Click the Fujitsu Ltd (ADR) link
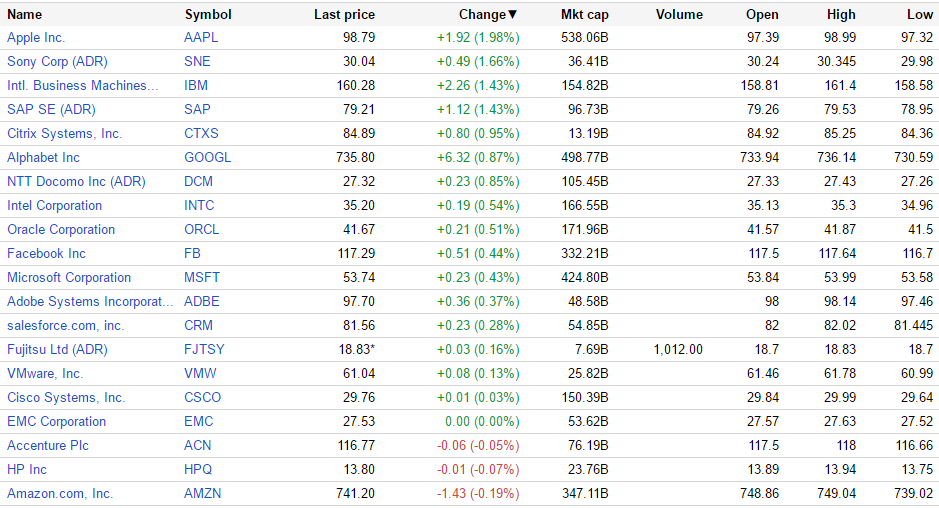The width and height of the screenshot is (939, 508). click(x=57, y=349)
